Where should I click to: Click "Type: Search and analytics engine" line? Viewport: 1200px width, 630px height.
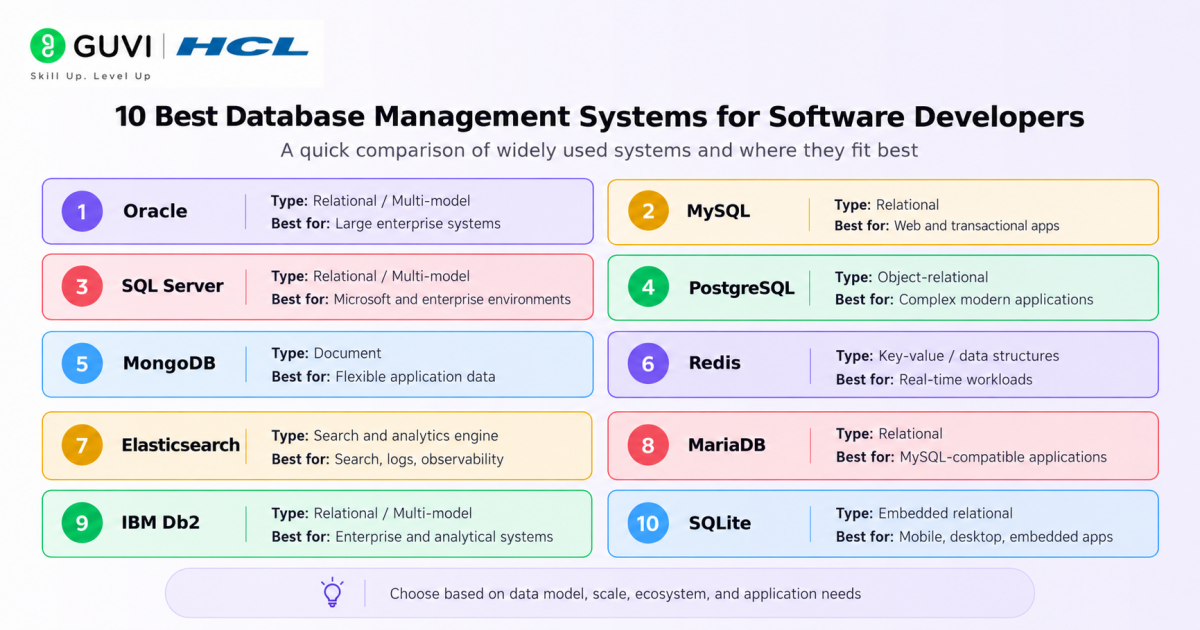tap(385, 436)
